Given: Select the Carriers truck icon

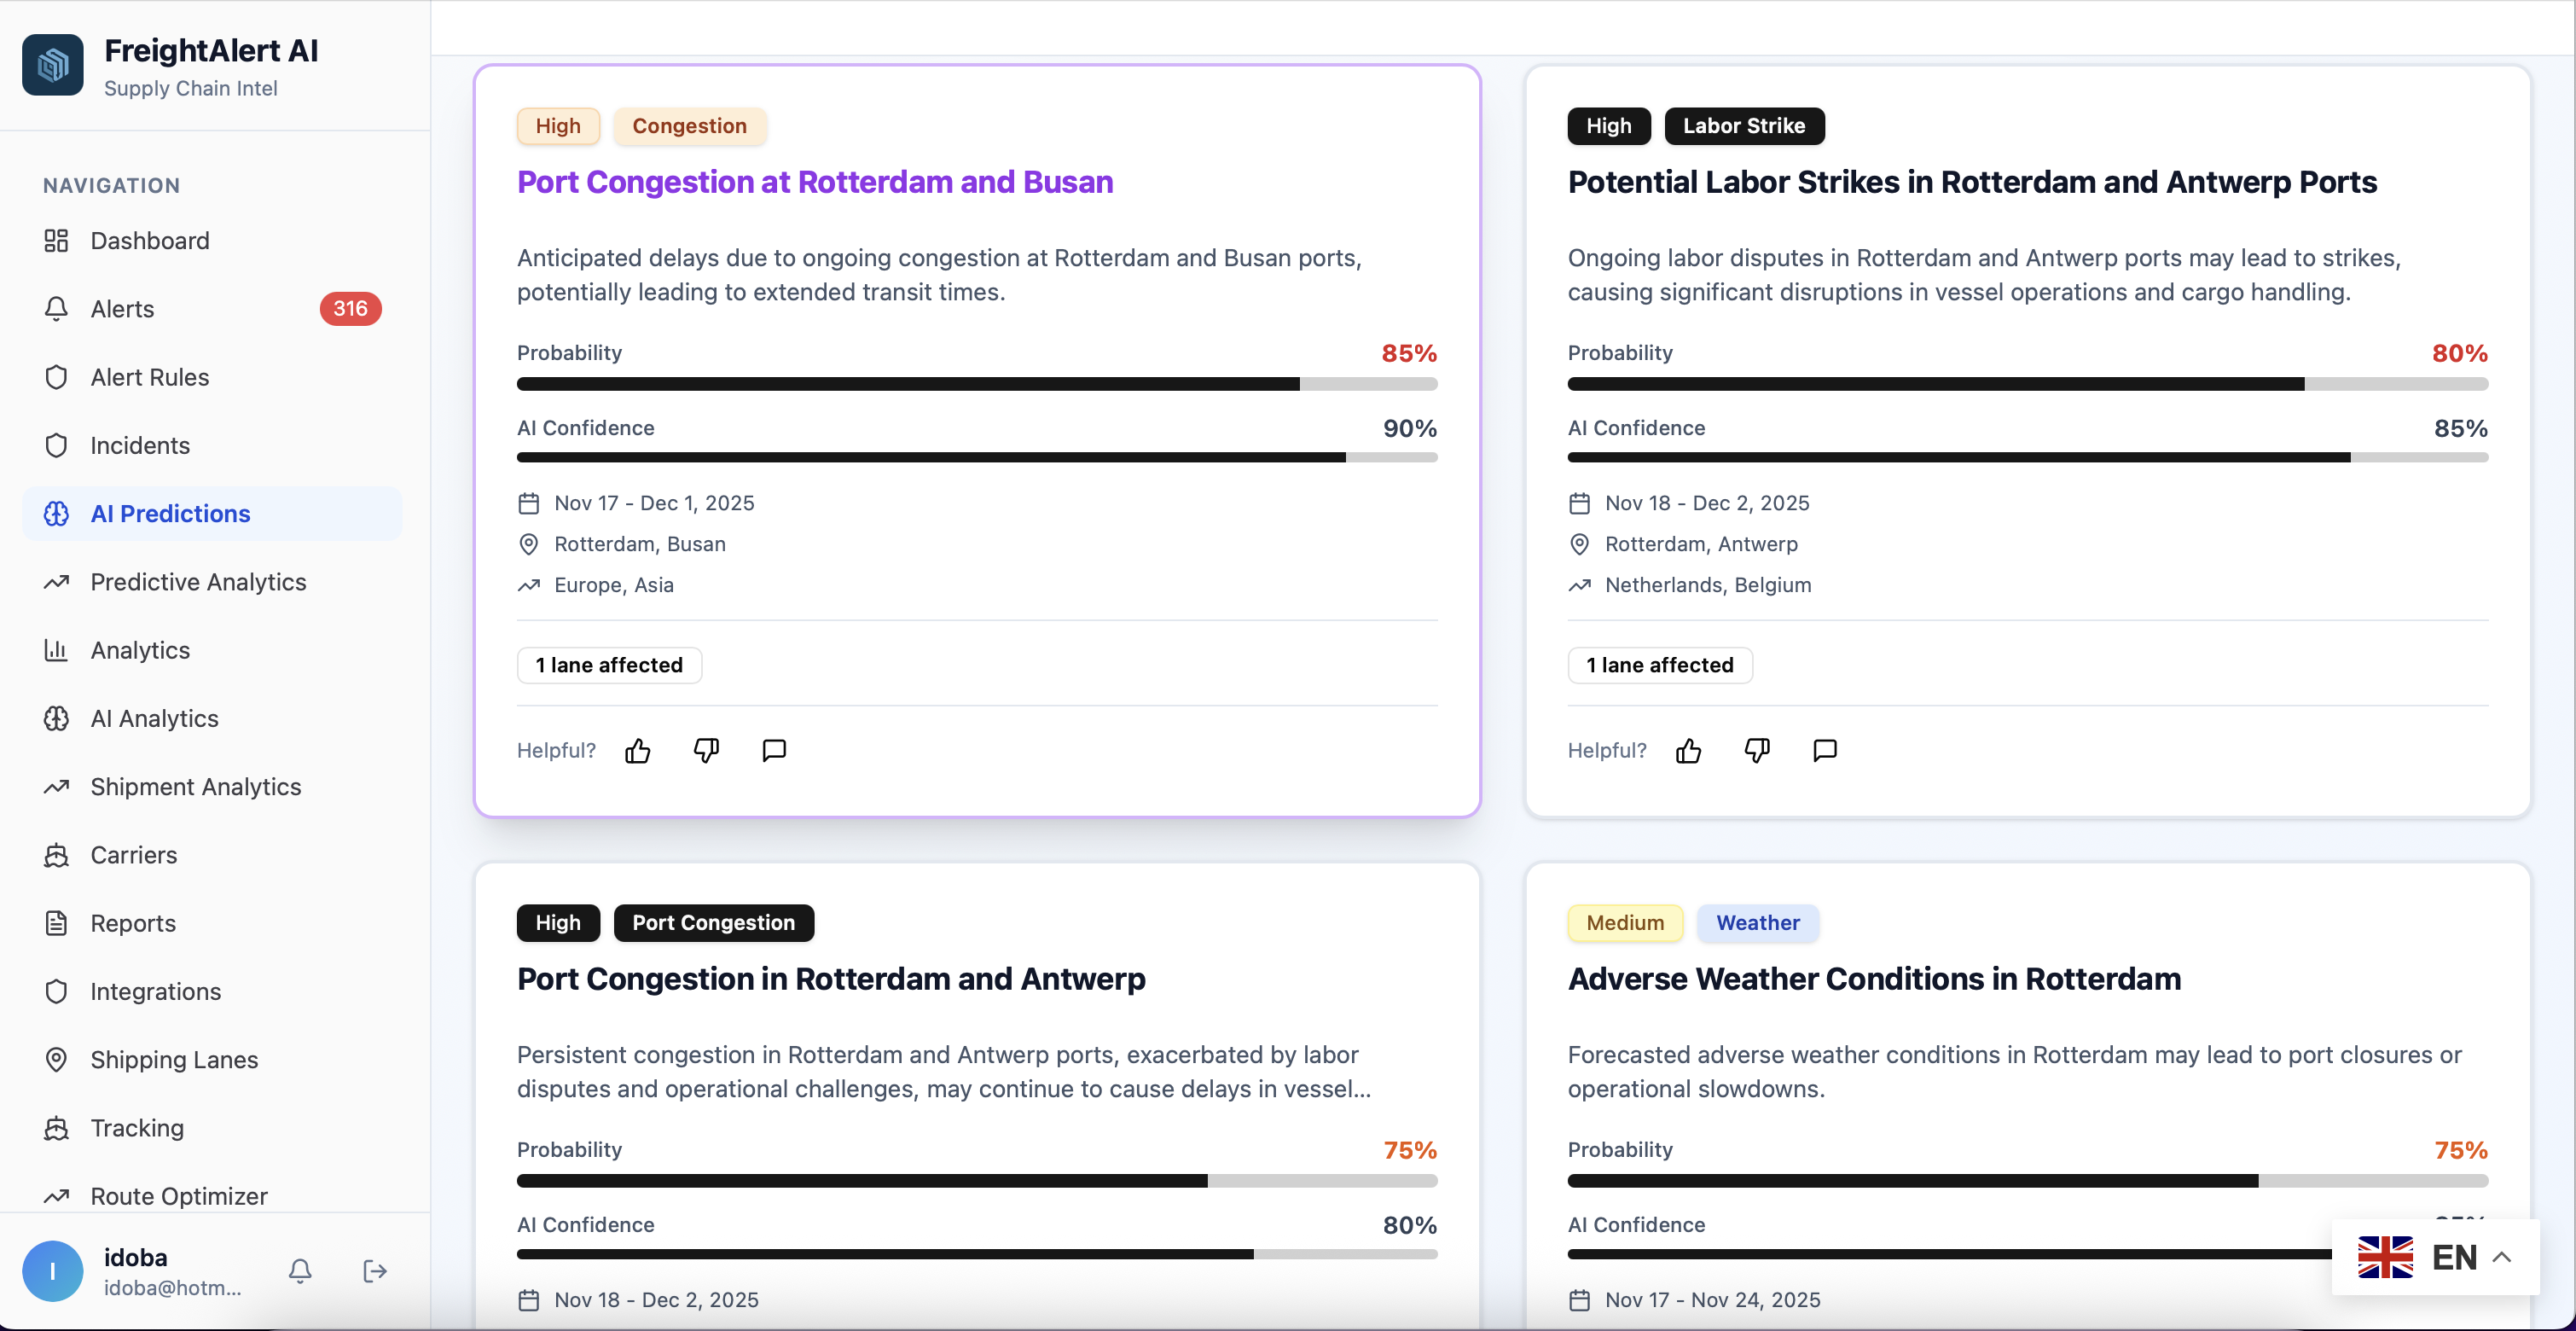Looking at the screenshot, I should coord(56,855).
